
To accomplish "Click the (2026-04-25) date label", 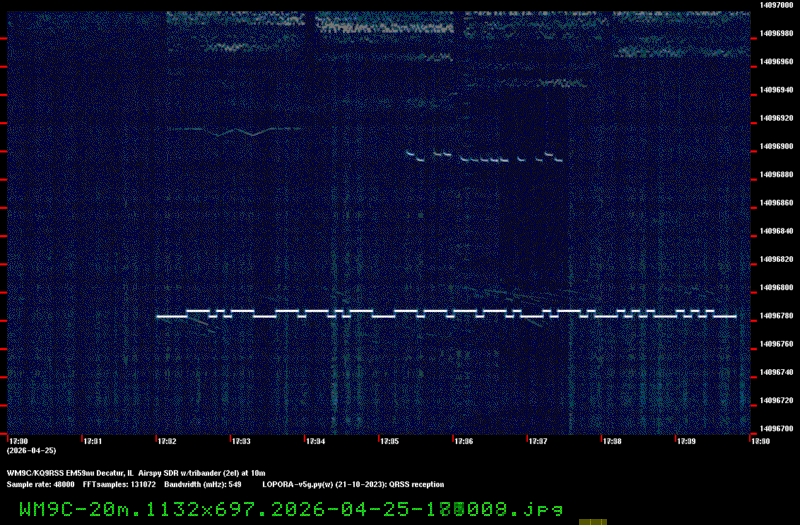I will [31, 451].
